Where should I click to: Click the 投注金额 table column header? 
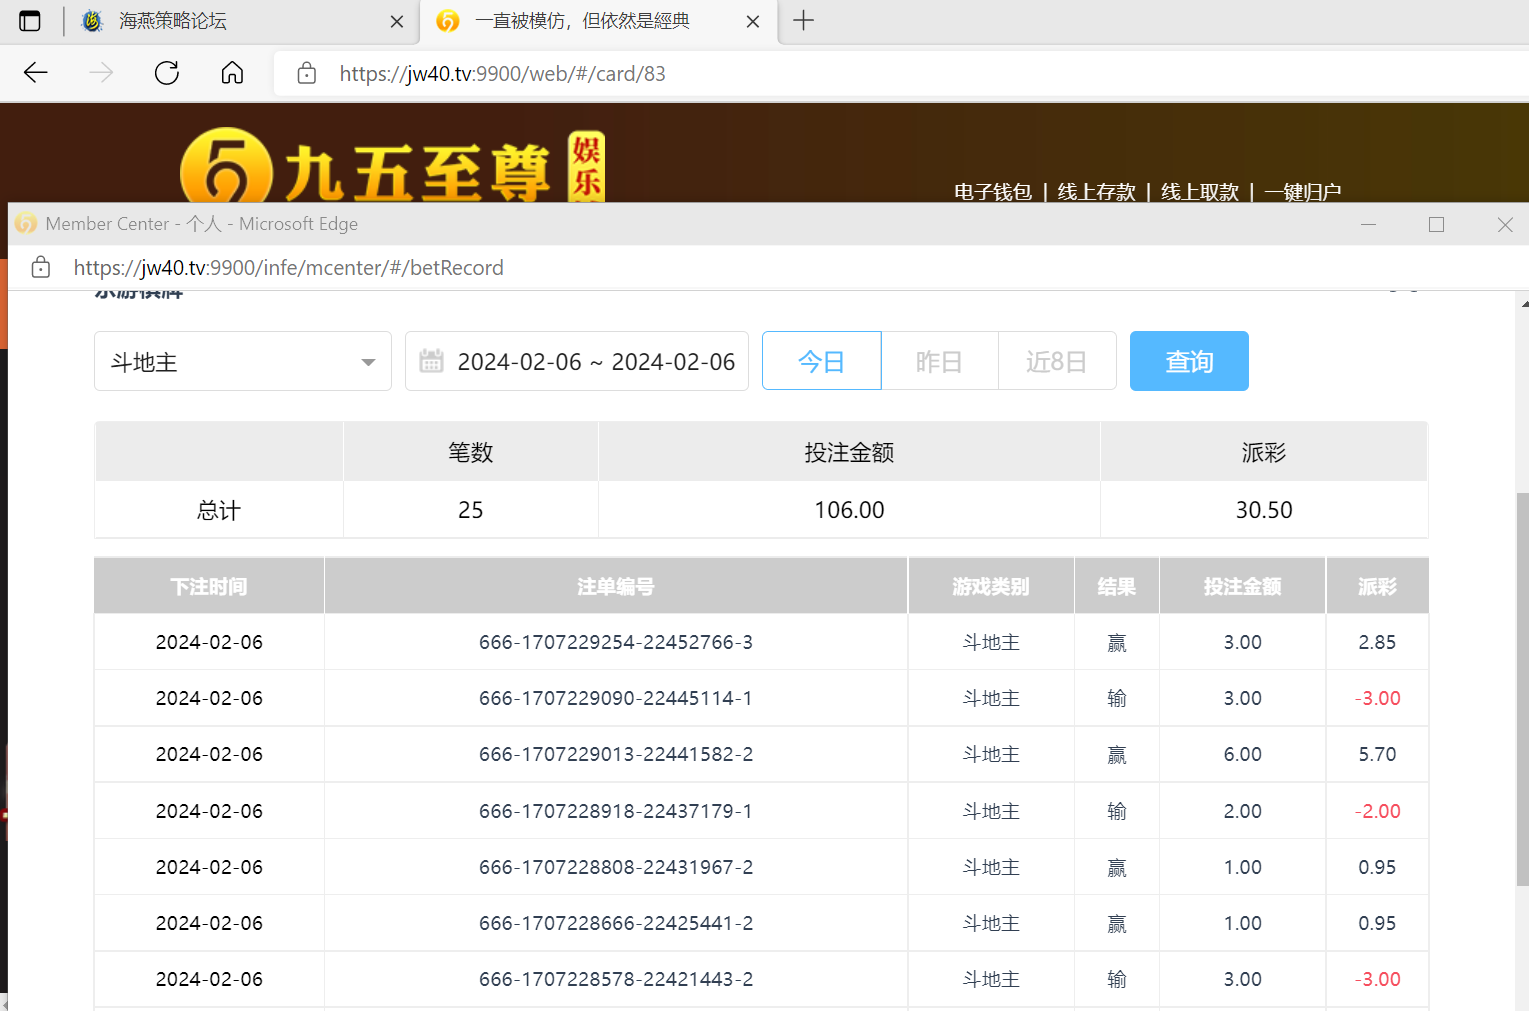click(1243, 586)
